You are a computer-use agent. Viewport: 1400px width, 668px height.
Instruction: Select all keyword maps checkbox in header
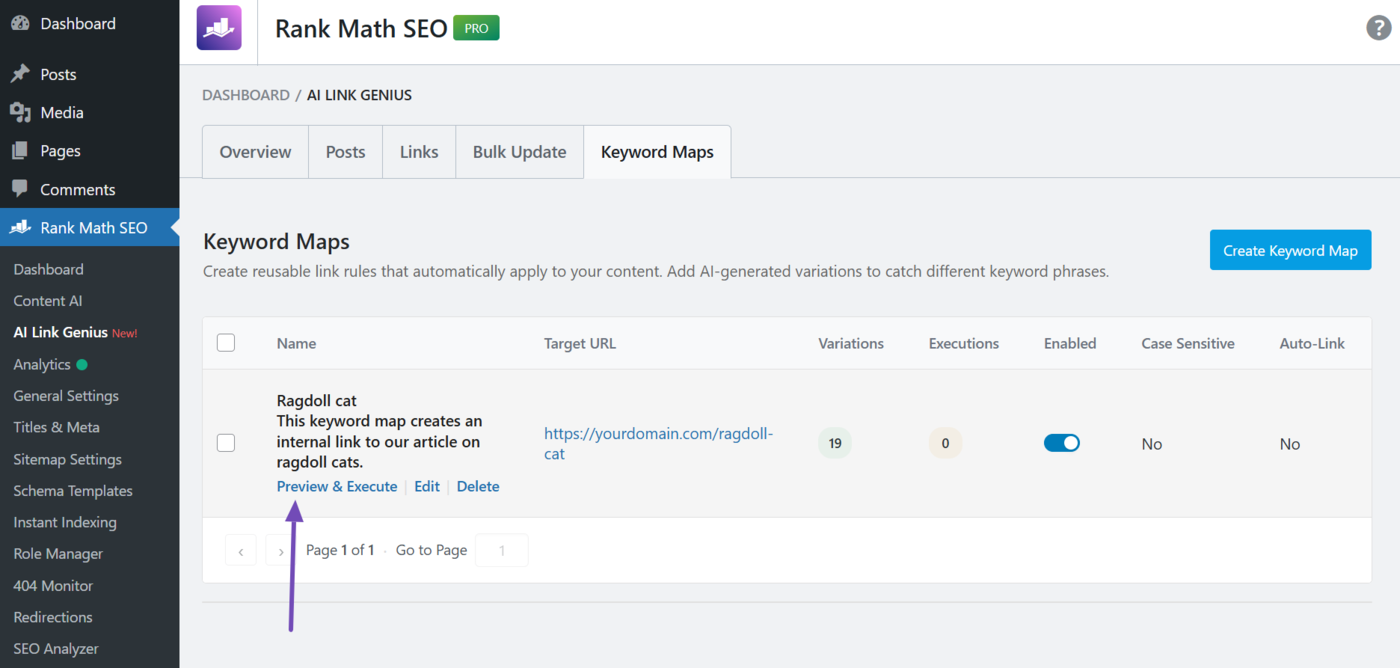pos(226,343)
